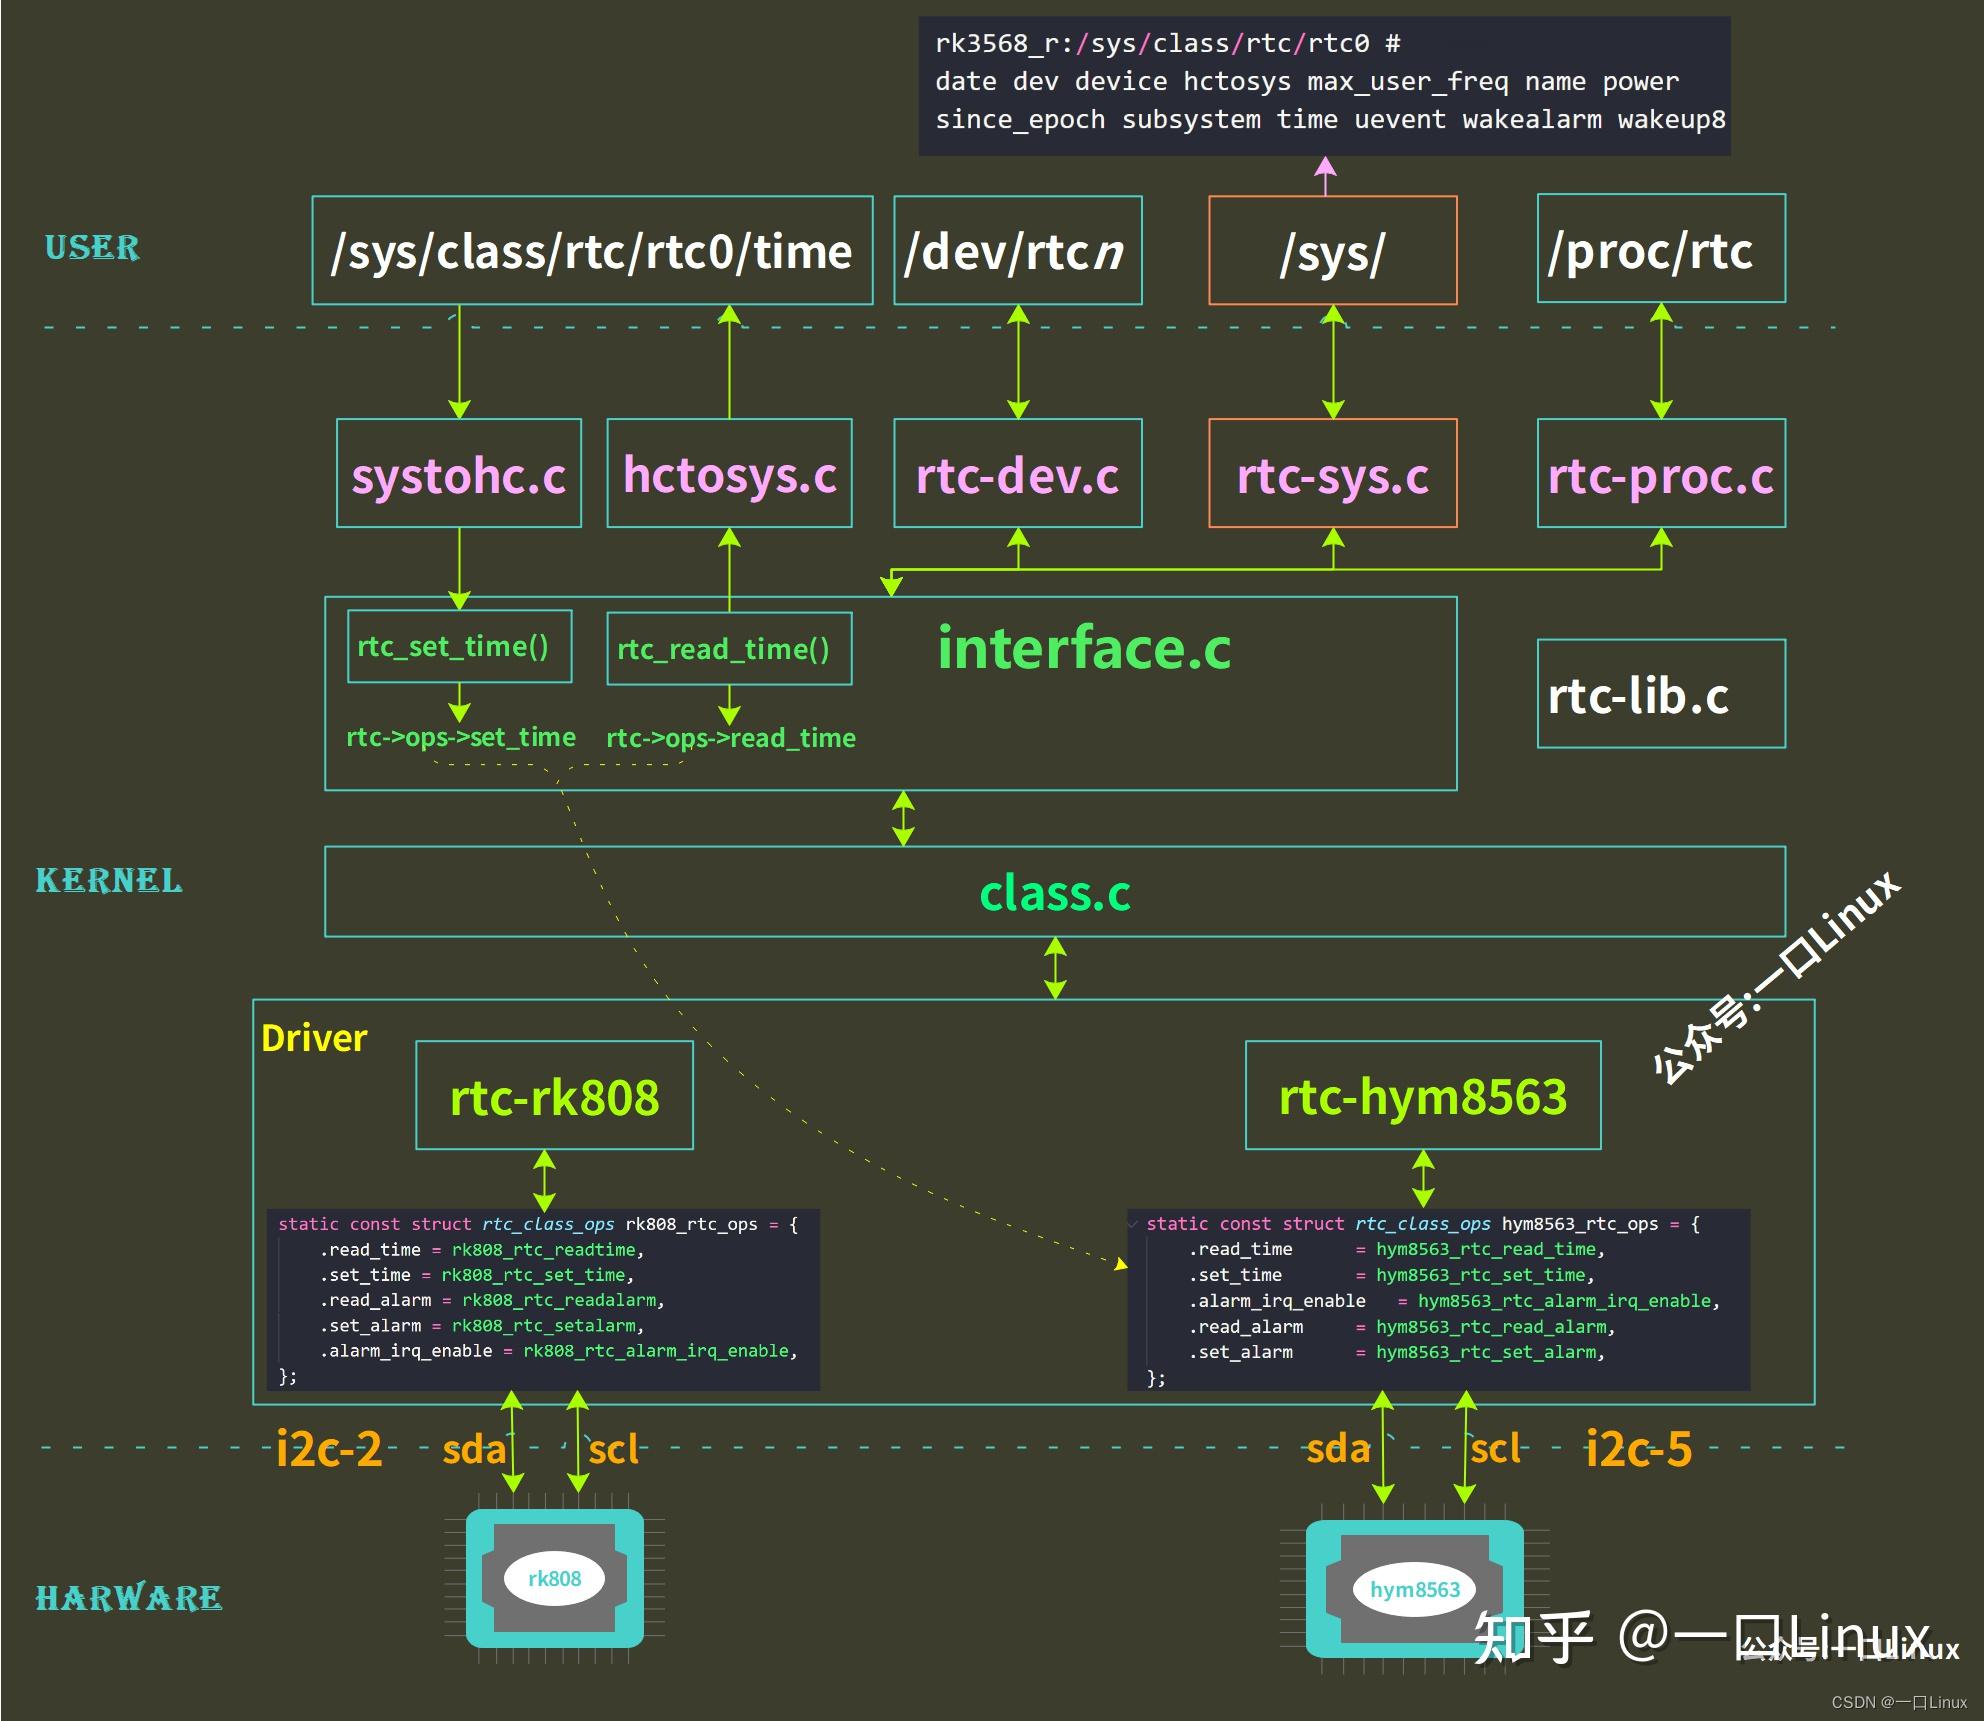The image size is (1984, 1721).
Task: Toggle the rtc_read_time() function box
Action: click(728, 649)
